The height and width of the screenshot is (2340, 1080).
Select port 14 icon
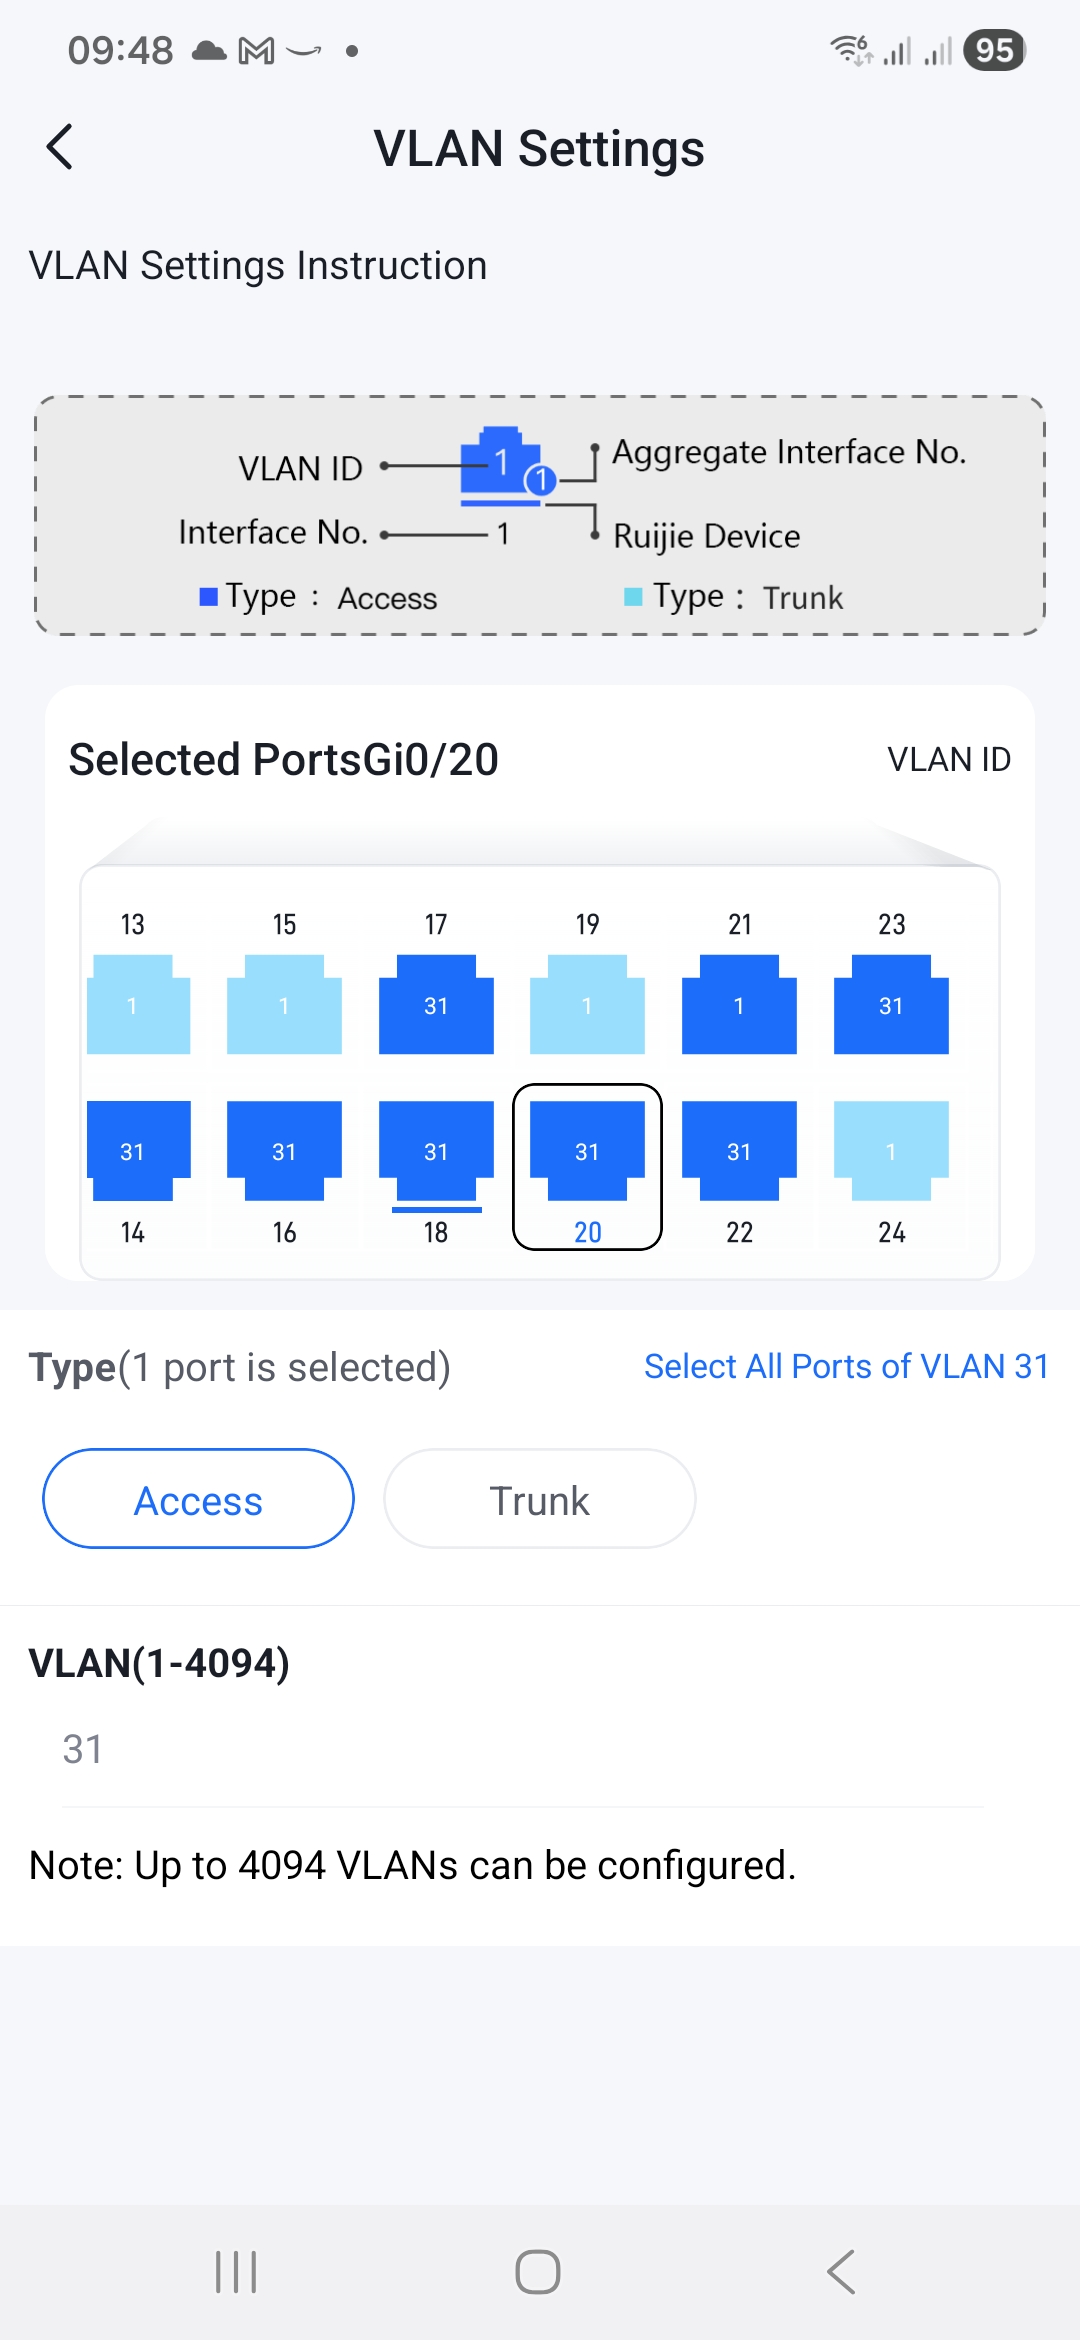pos(137,1151)
